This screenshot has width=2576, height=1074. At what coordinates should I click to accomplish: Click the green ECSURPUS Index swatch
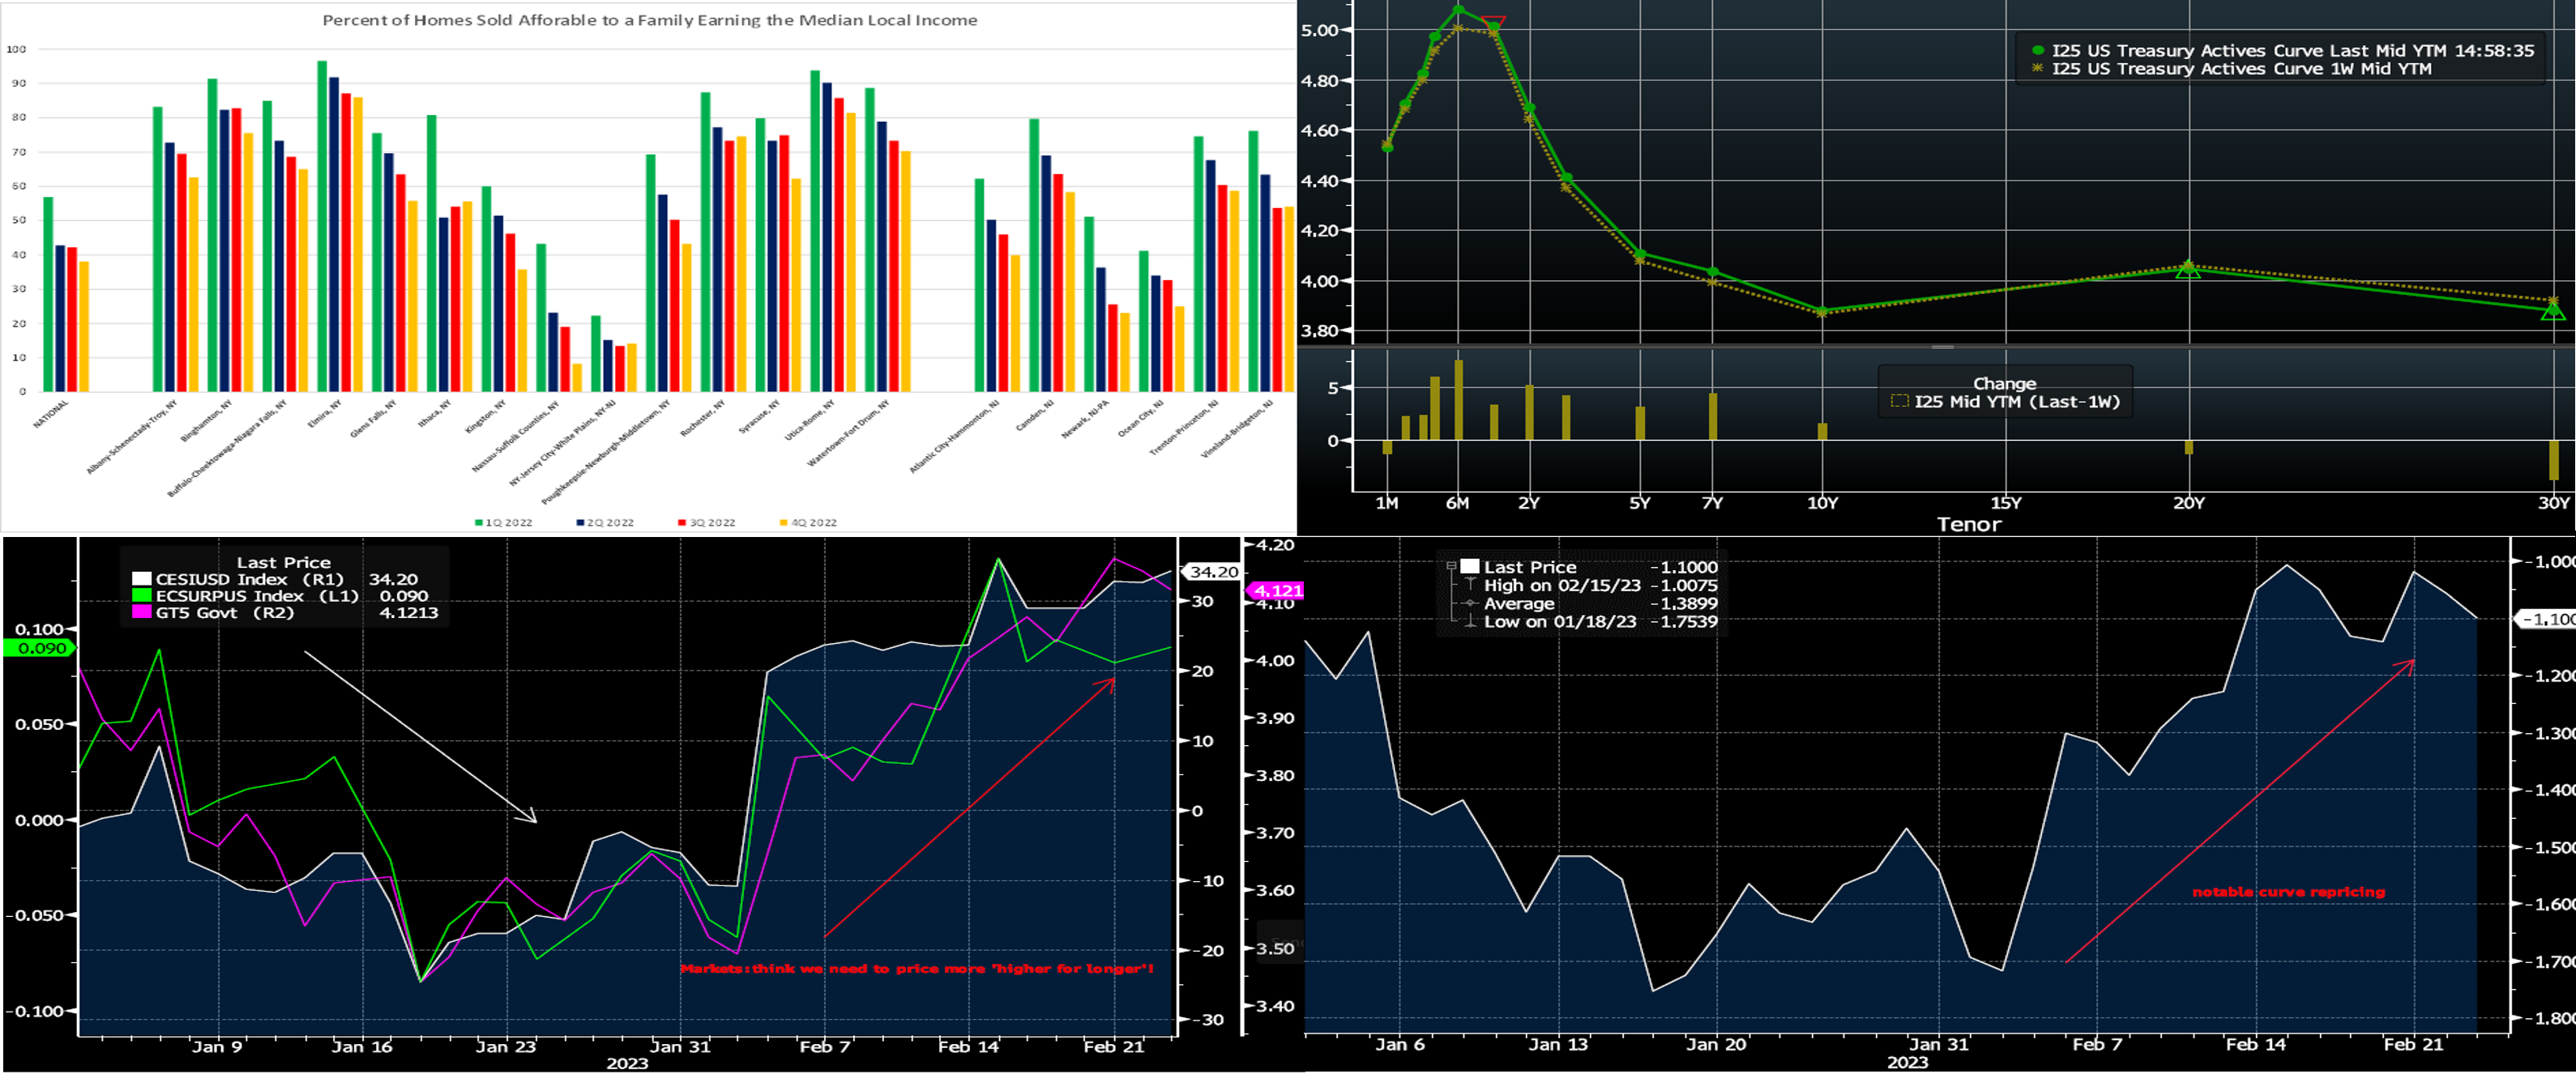tap(142, 595)
